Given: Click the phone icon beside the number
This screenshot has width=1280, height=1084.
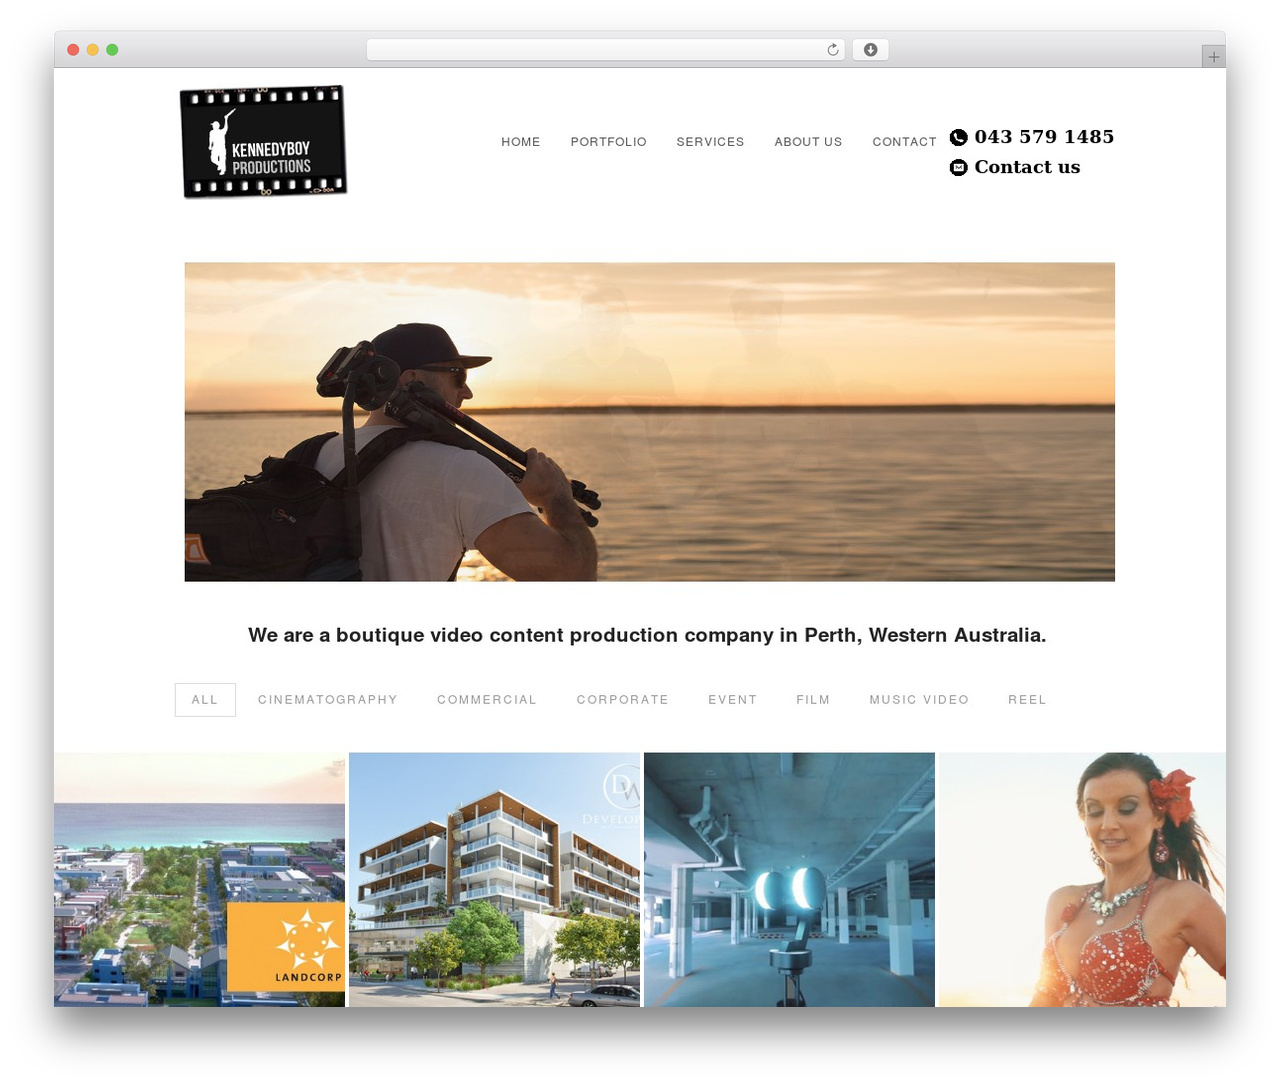Looking at the screenshot, I should coord(958,137).
